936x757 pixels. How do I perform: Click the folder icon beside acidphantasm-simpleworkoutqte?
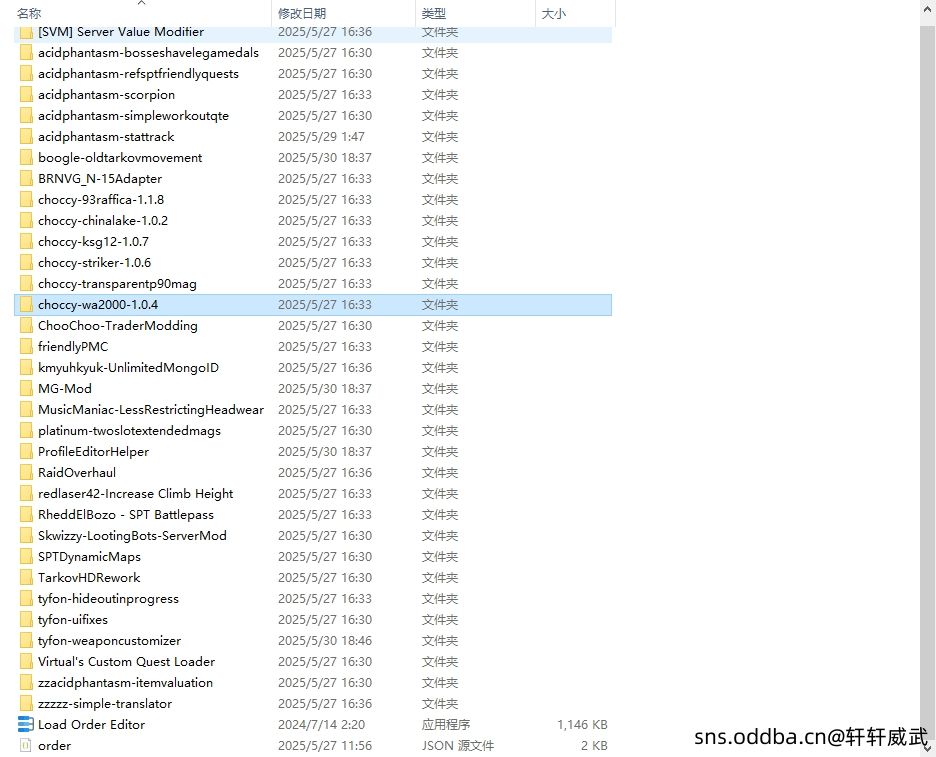(x=26, y=116)
